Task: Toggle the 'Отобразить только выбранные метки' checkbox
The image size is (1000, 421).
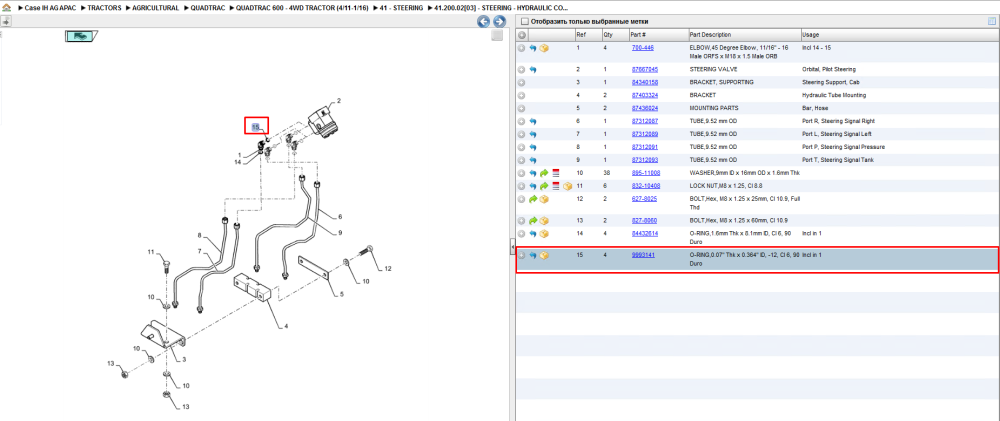Action: coord(524,22)
